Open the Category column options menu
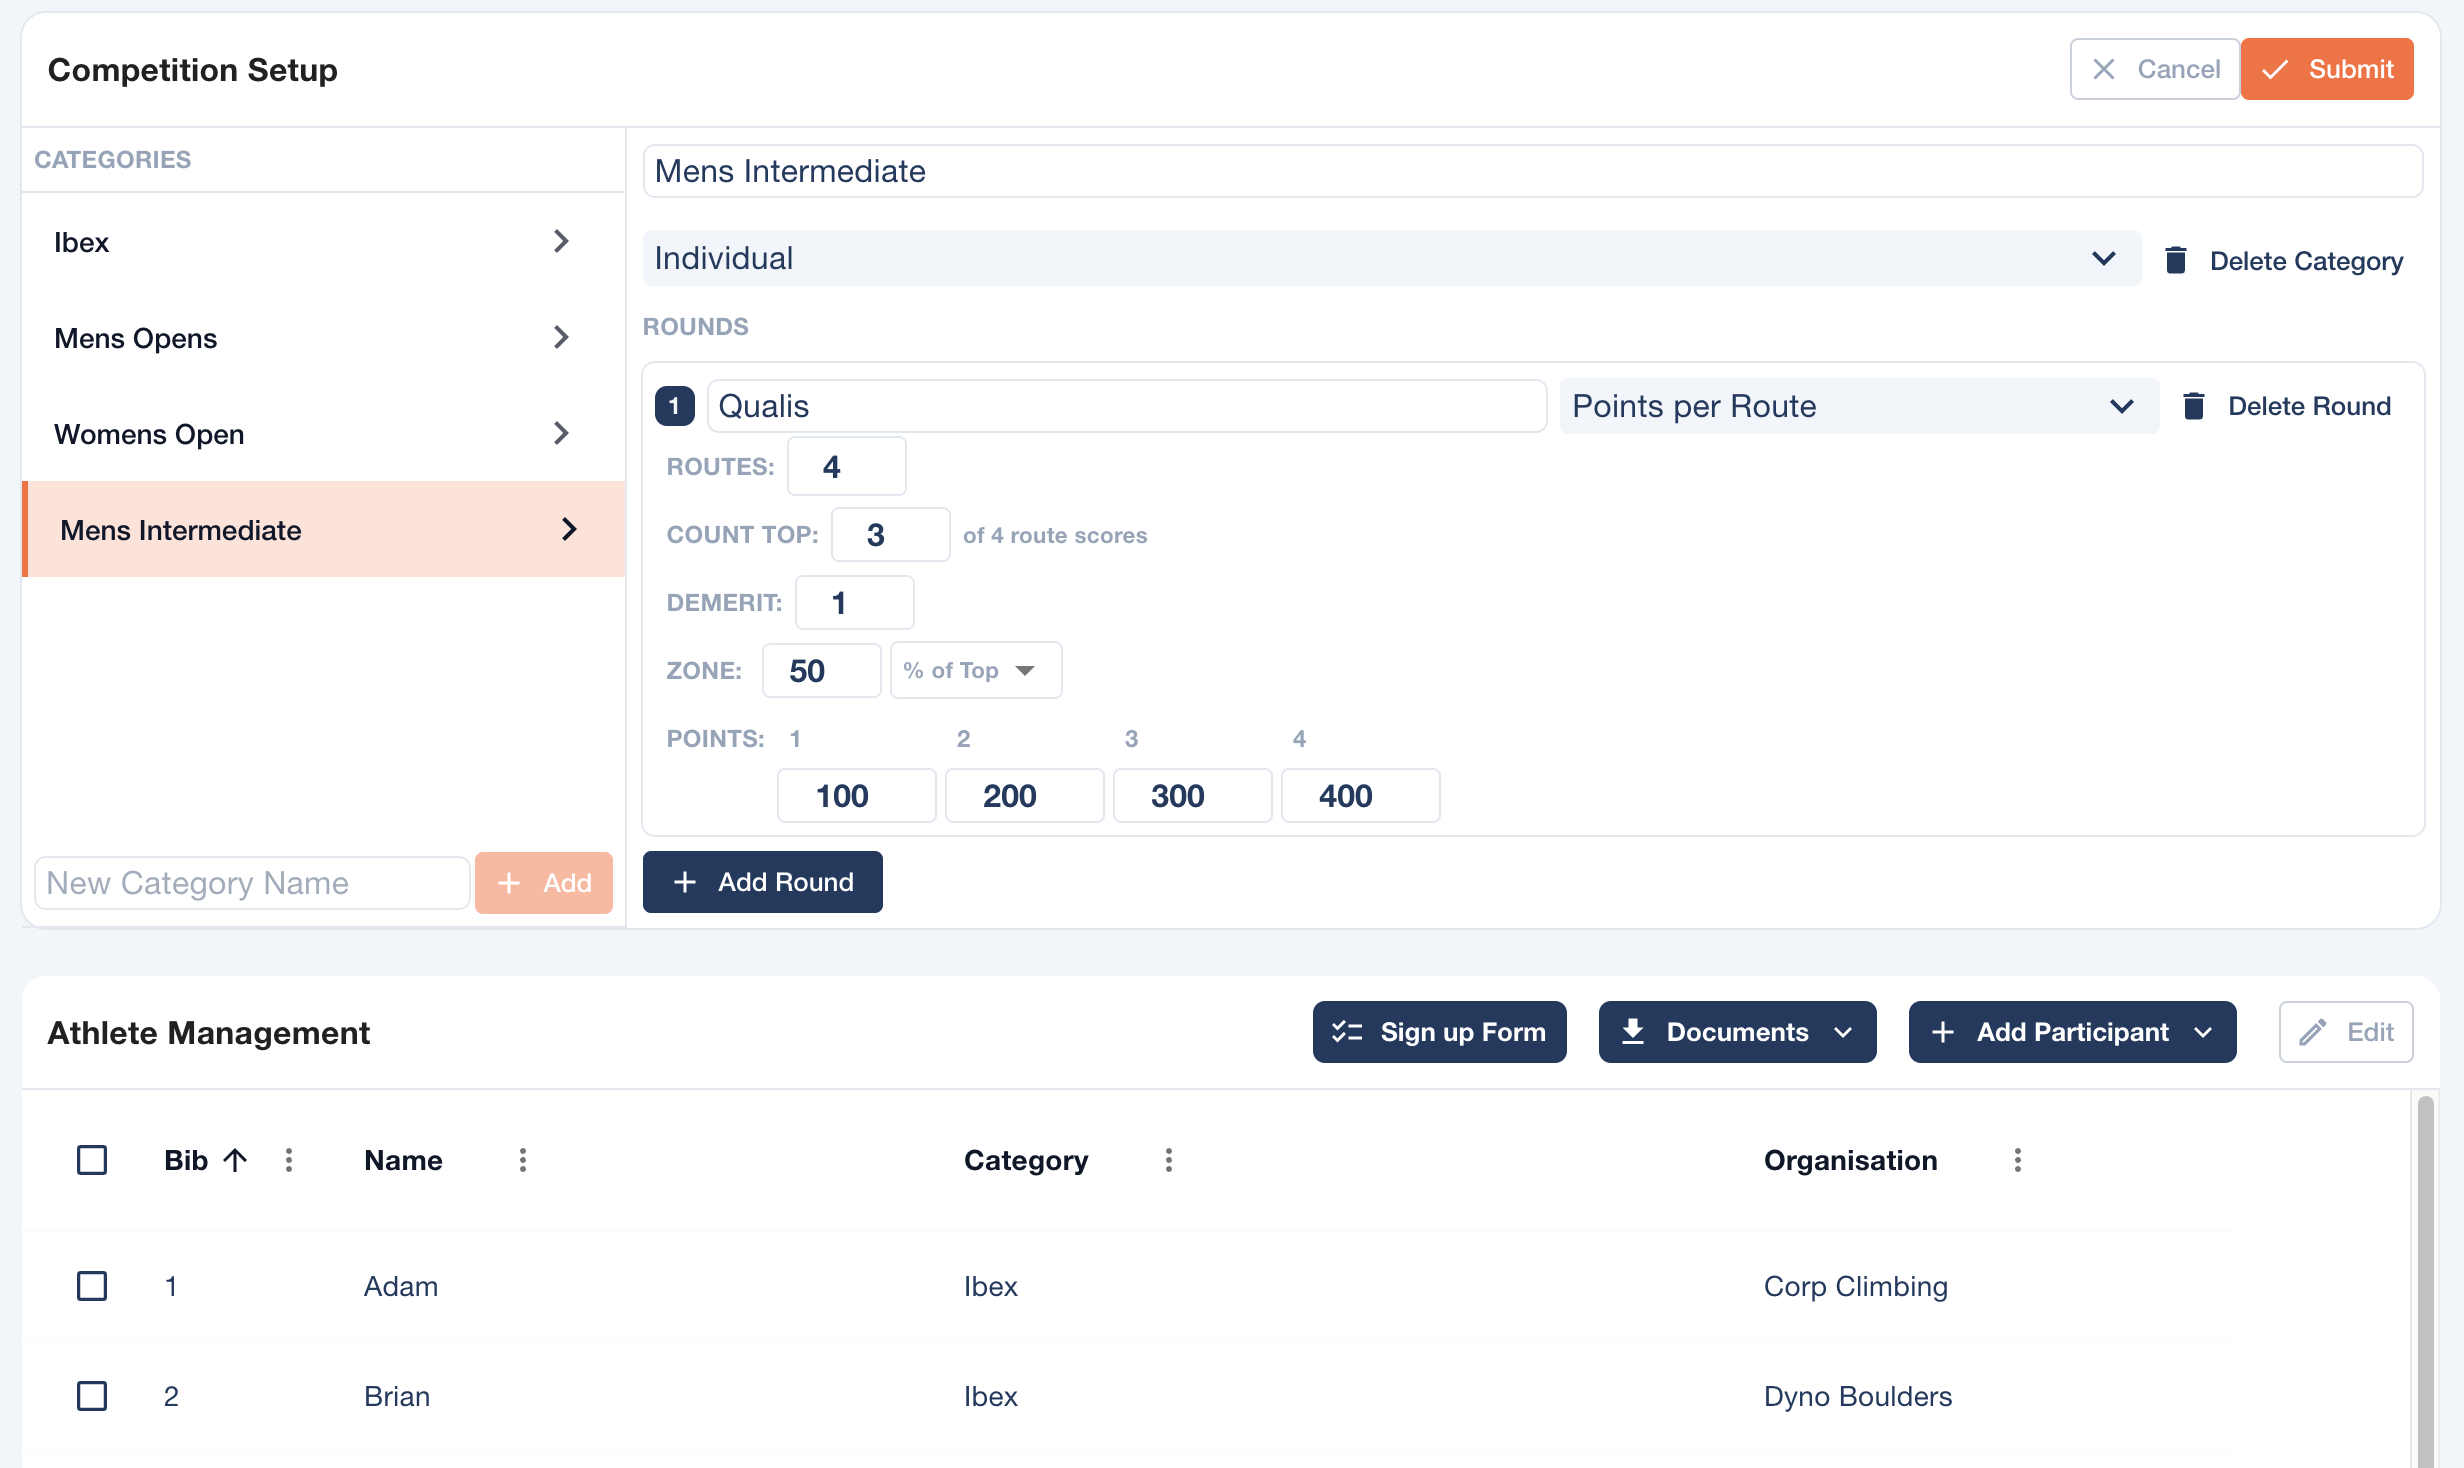 (1169, 1160)
